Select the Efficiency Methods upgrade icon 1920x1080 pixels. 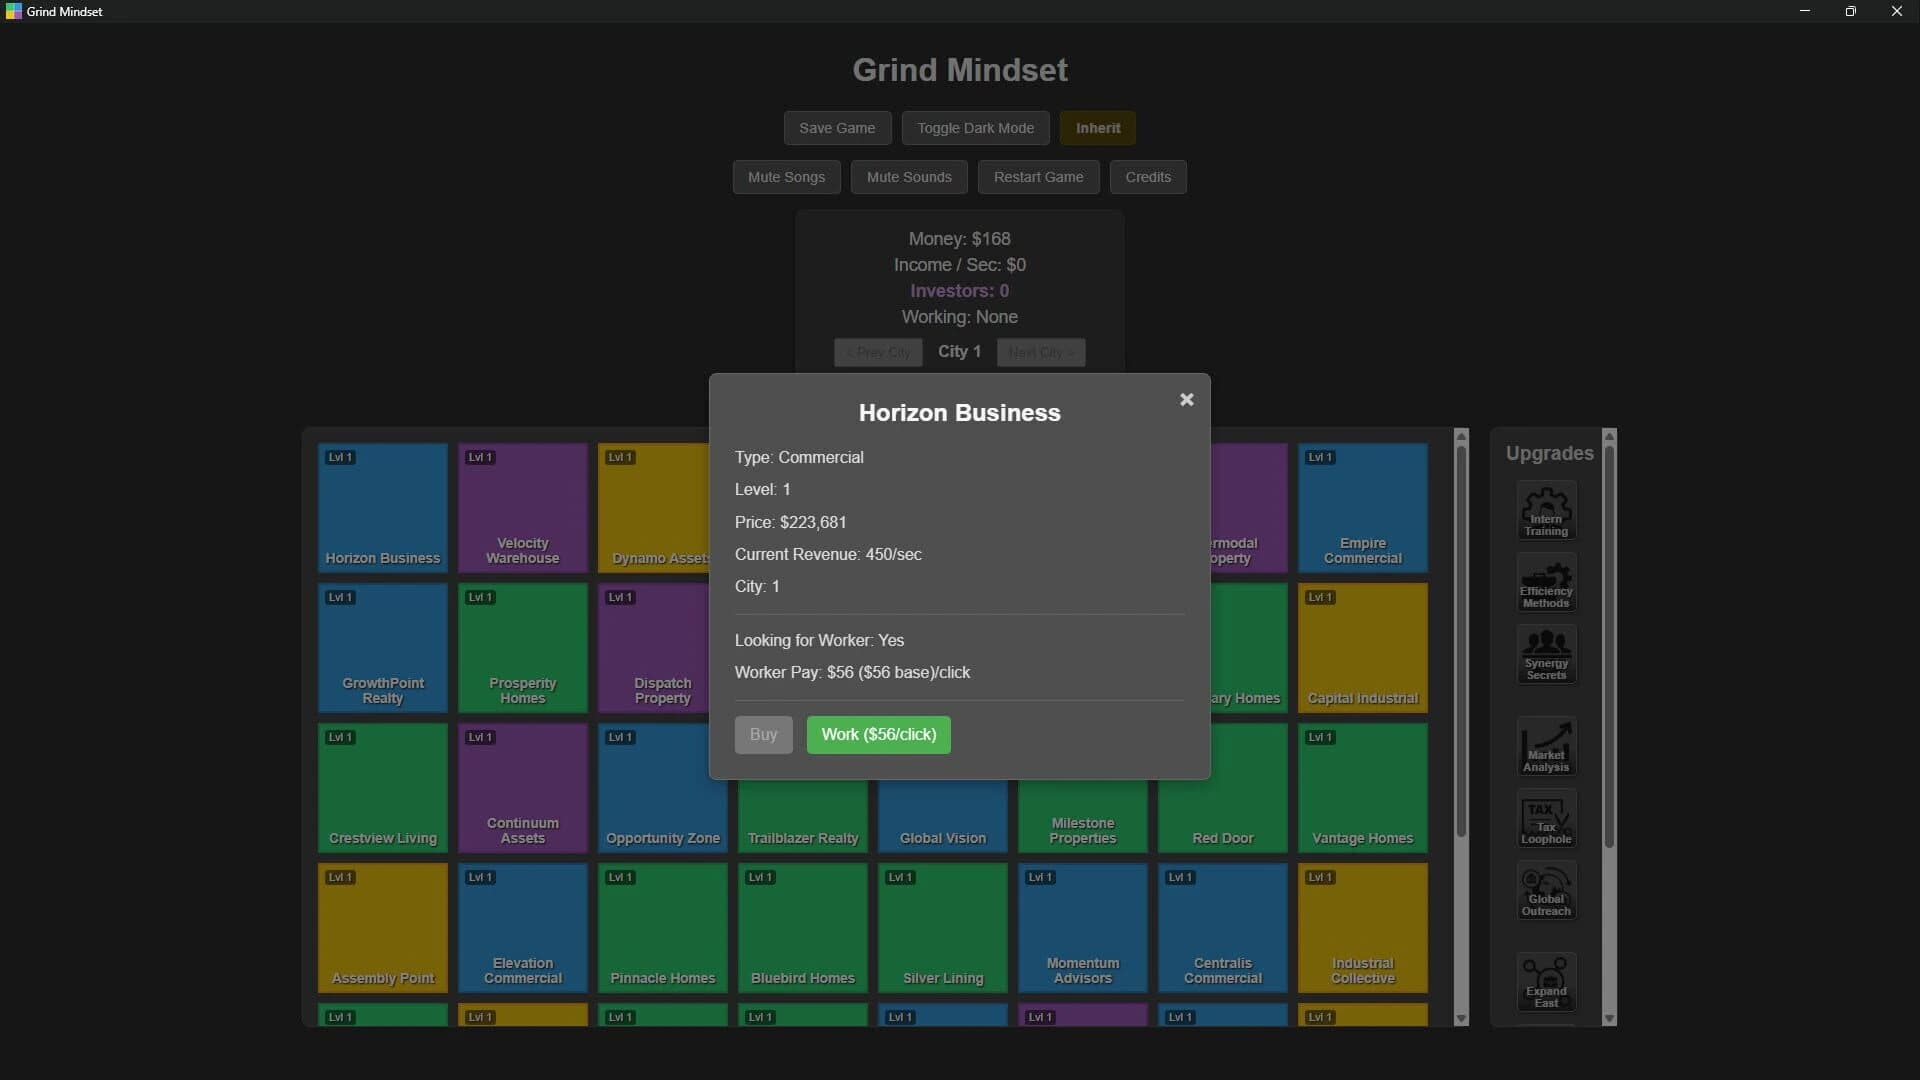point(1545,583)
